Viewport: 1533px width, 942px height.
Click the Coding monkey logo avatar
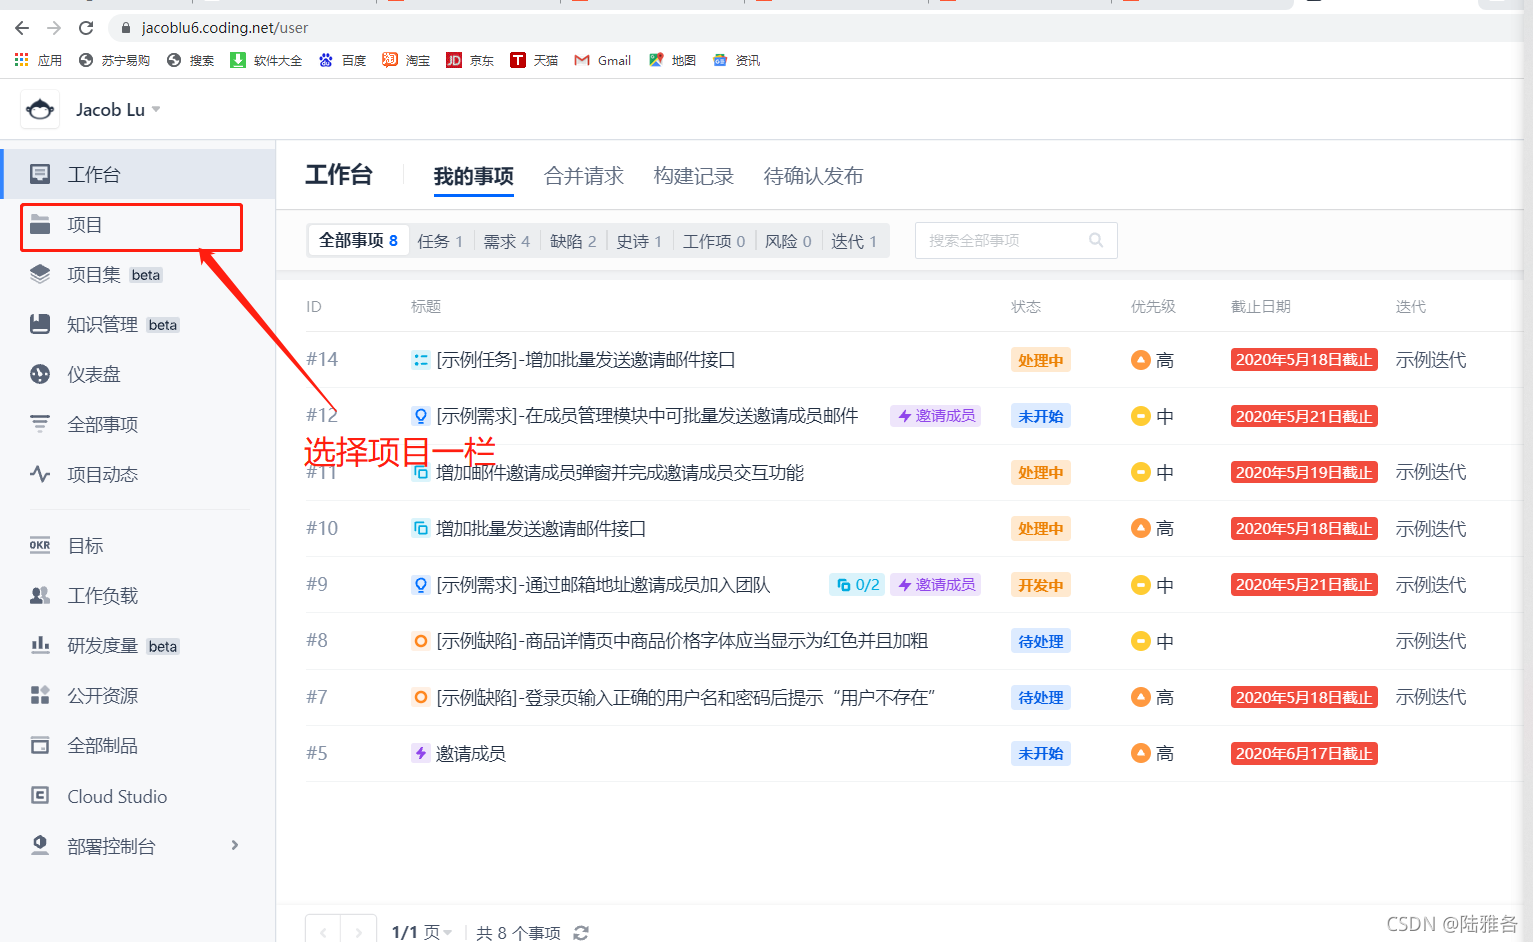(x=40, y=109)
